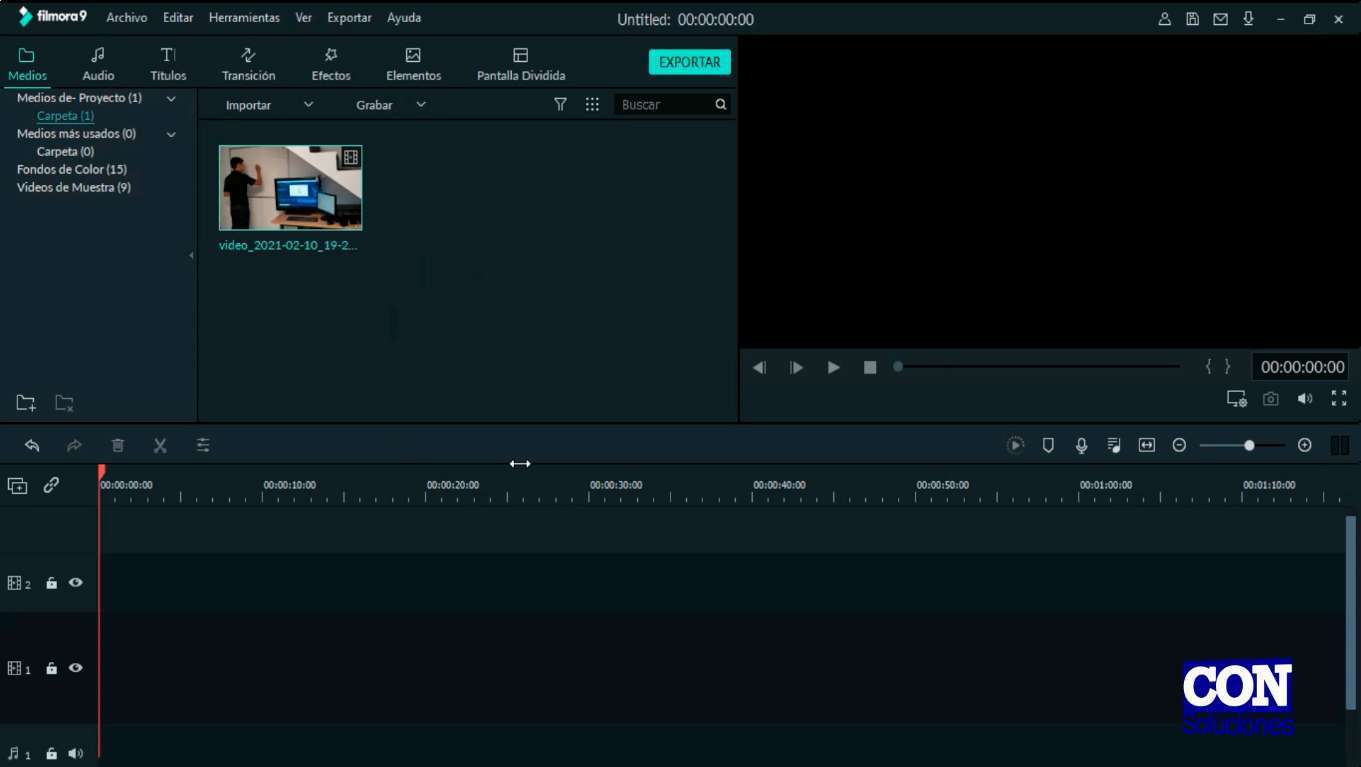Click the search magnifier icon
The height and width of the screenshot is (767, 1361).
pos(720,104)
